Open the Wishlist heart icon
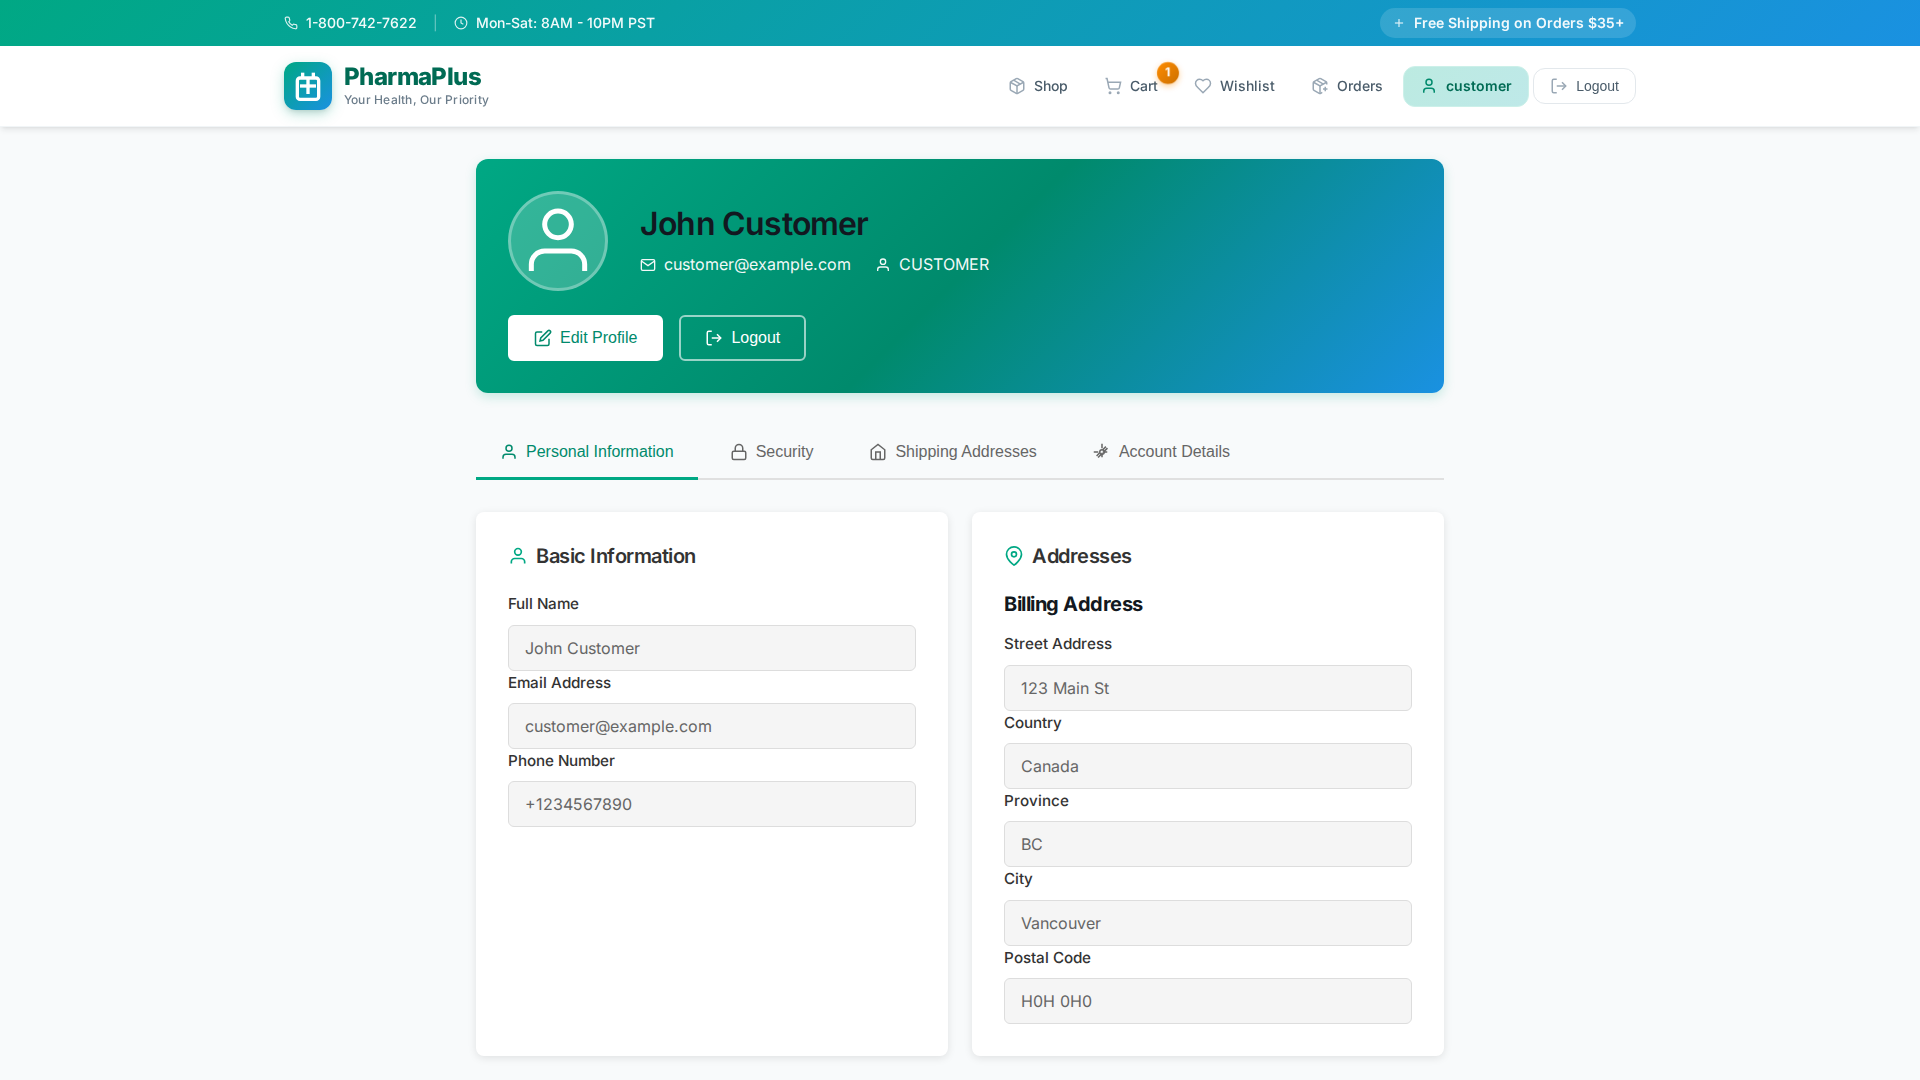Screen dimensions: 1920x1080 tap(1203, 86)
